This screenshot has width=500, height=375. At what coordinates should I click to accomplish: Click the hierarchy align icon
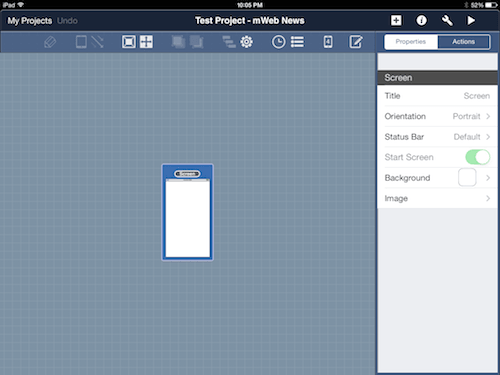[x=229, y=42]
